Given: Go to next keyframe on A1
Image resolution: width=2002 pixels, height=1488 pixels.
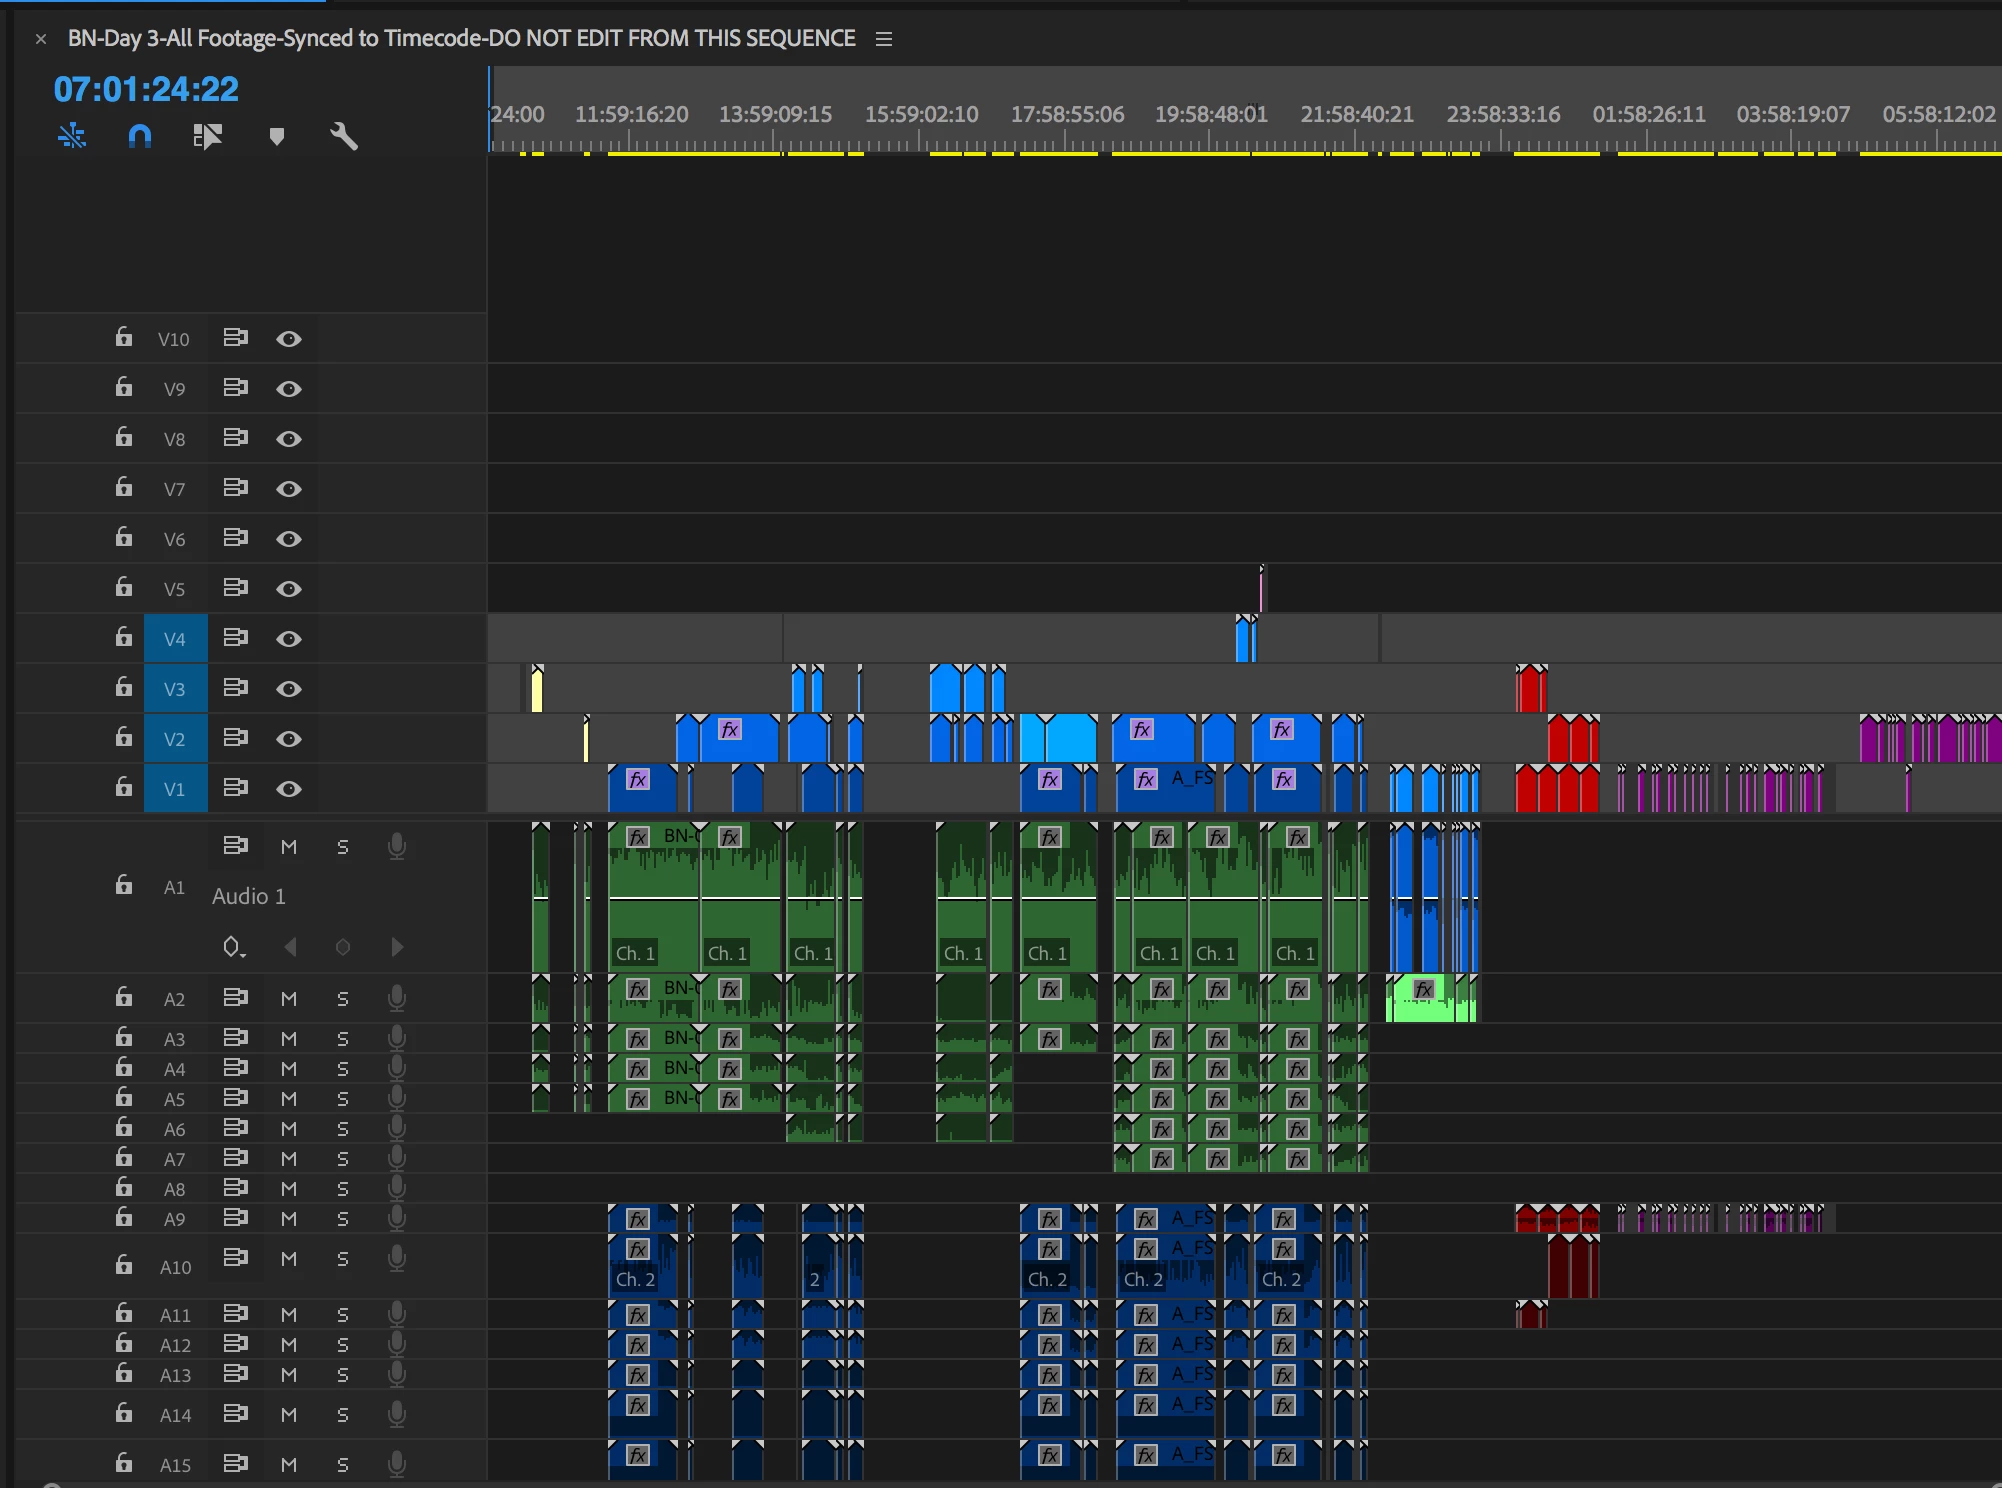Looking at the screenshot, I should click(x=397, y=947).
